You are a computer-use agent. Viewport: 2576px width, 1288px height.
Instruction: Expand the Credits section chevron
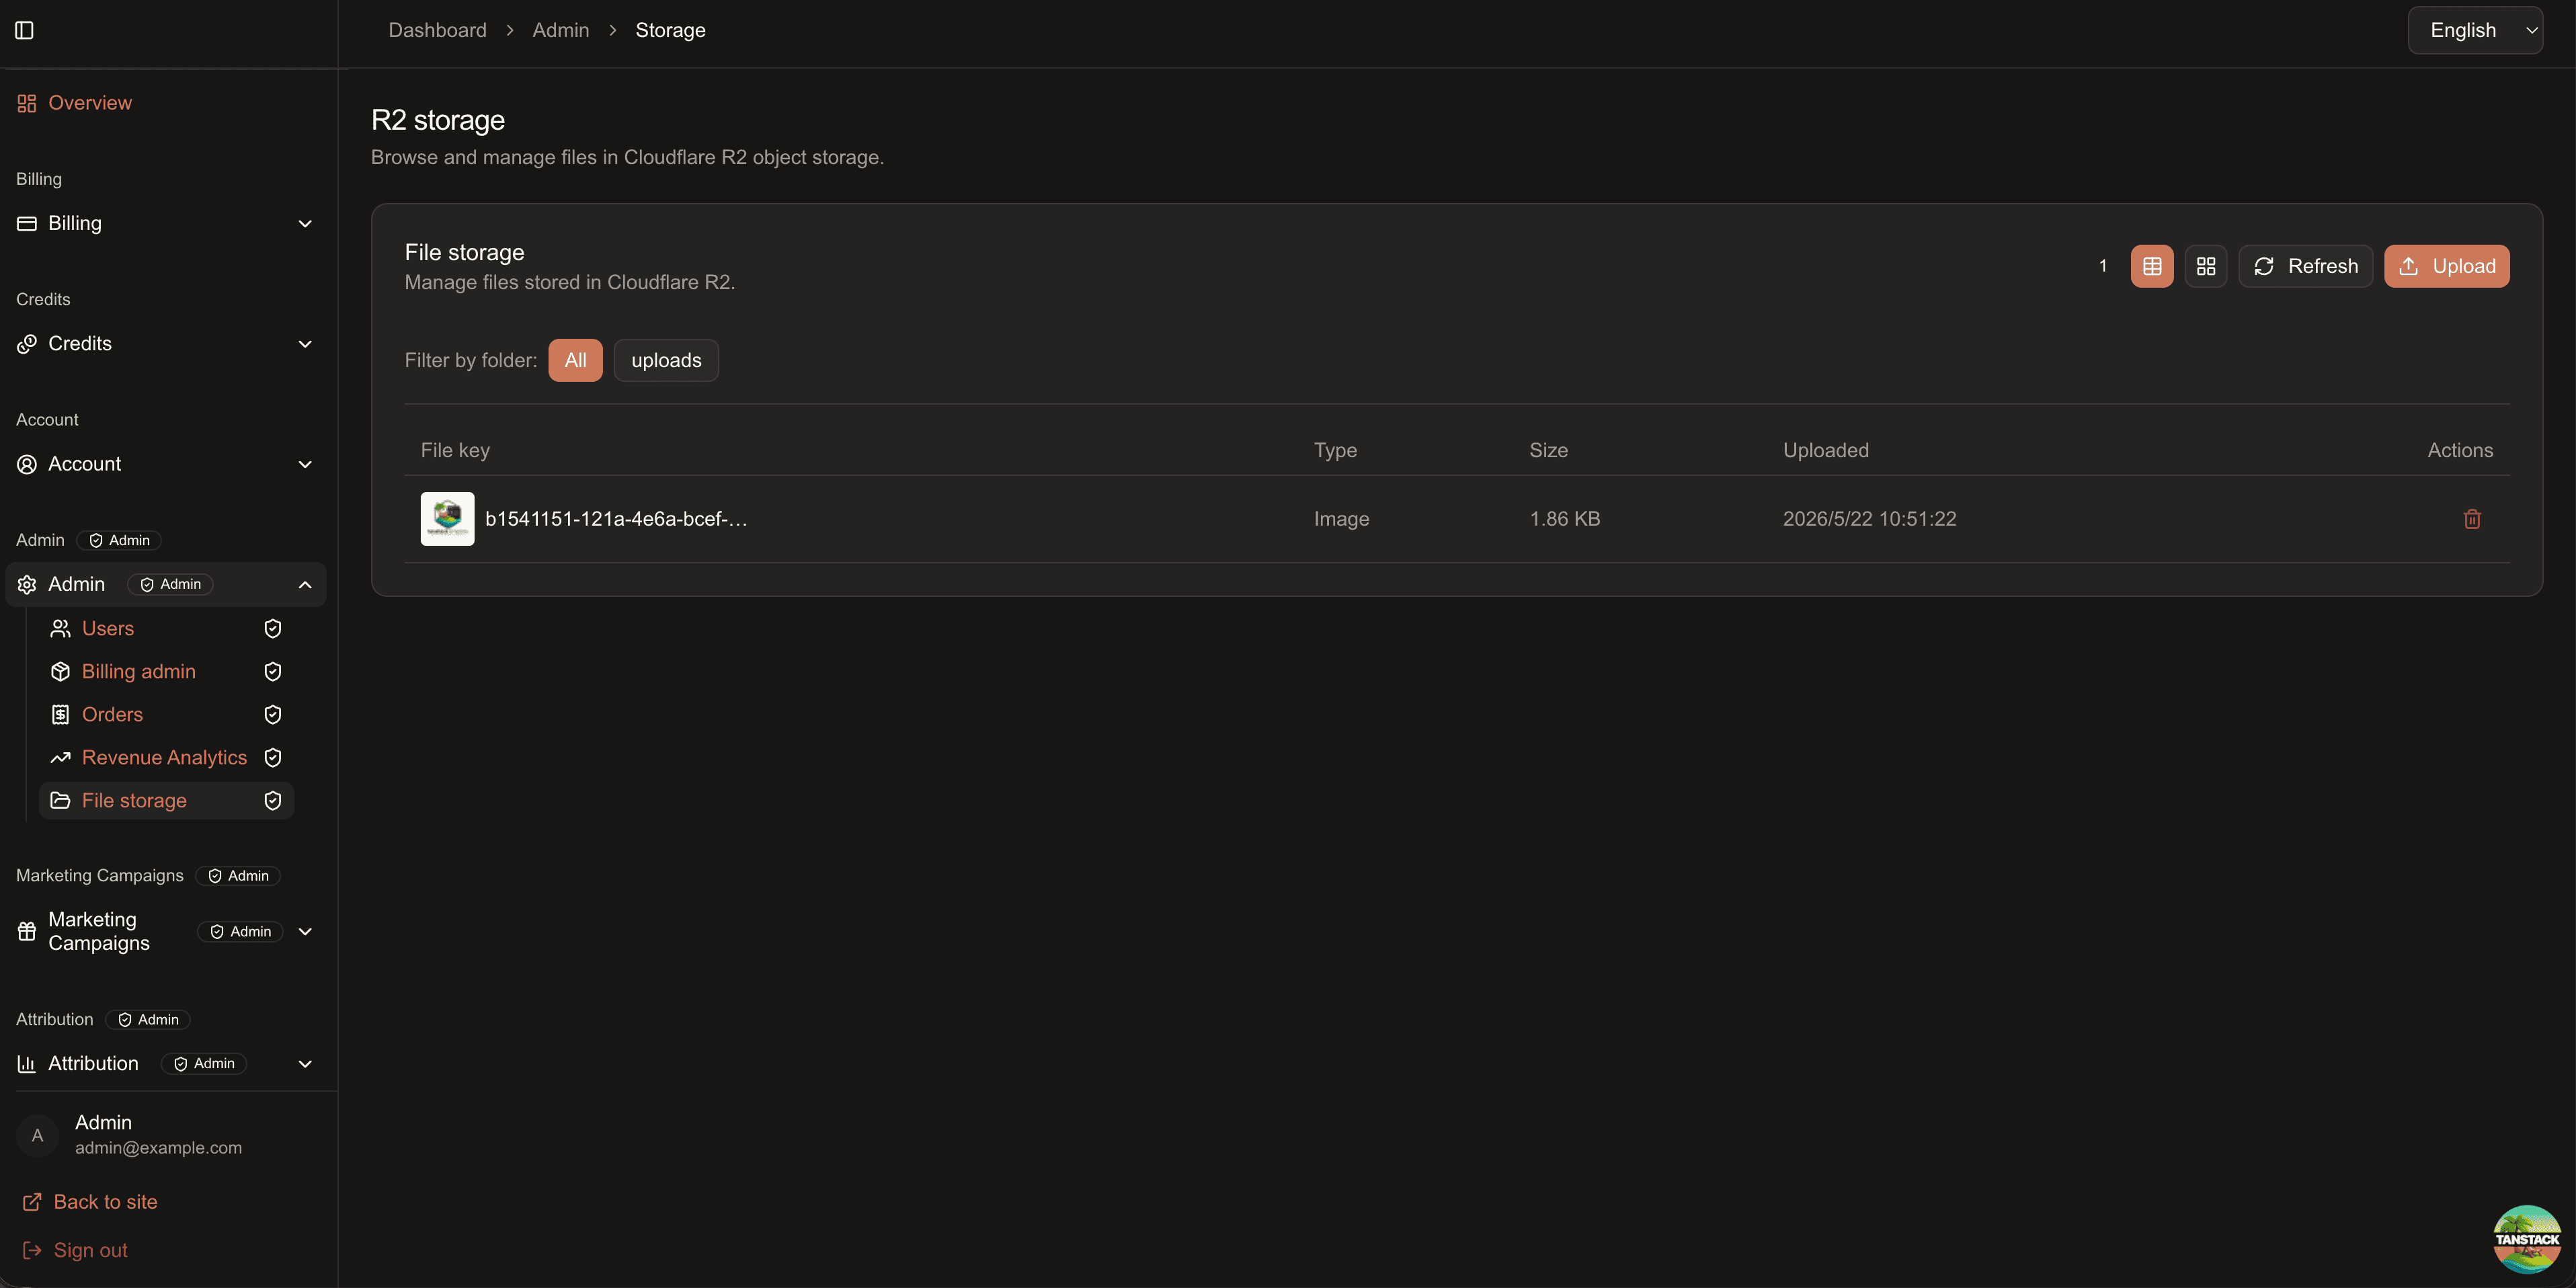(x=305, y=343)
